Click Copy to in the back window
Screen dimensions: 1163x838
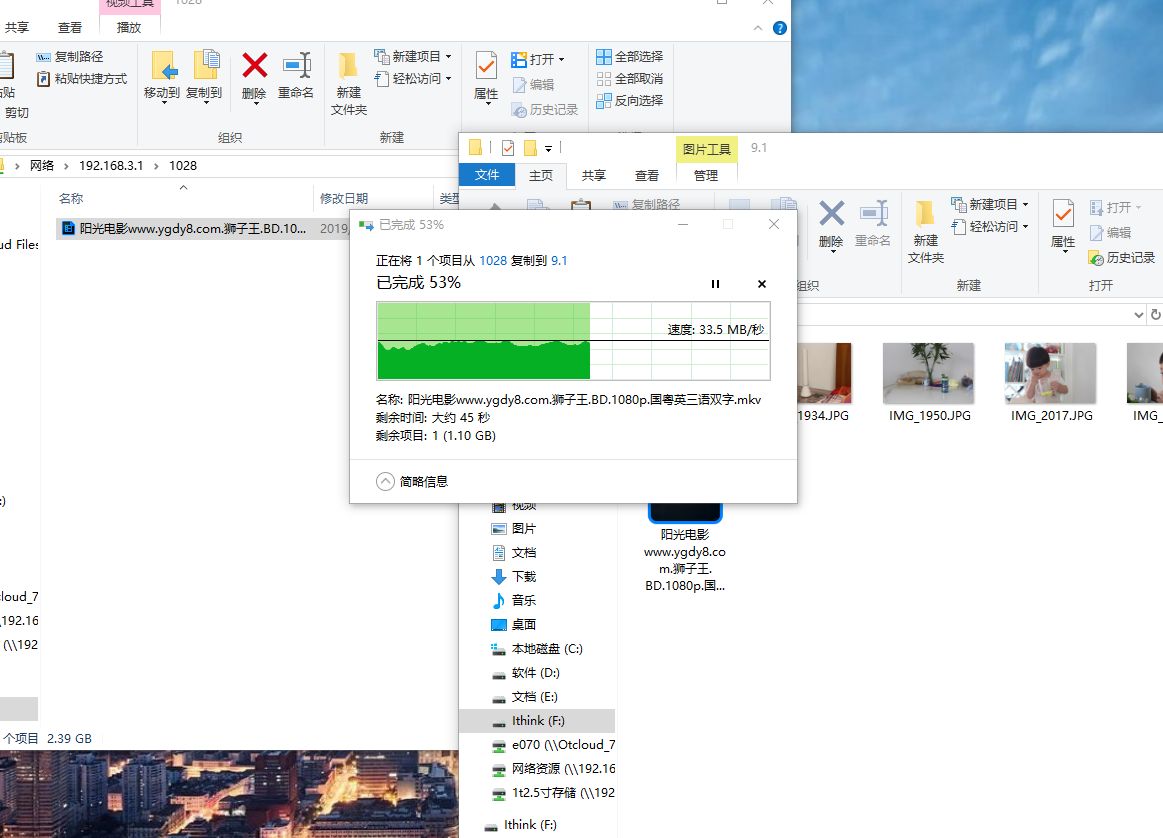(204, 75)
